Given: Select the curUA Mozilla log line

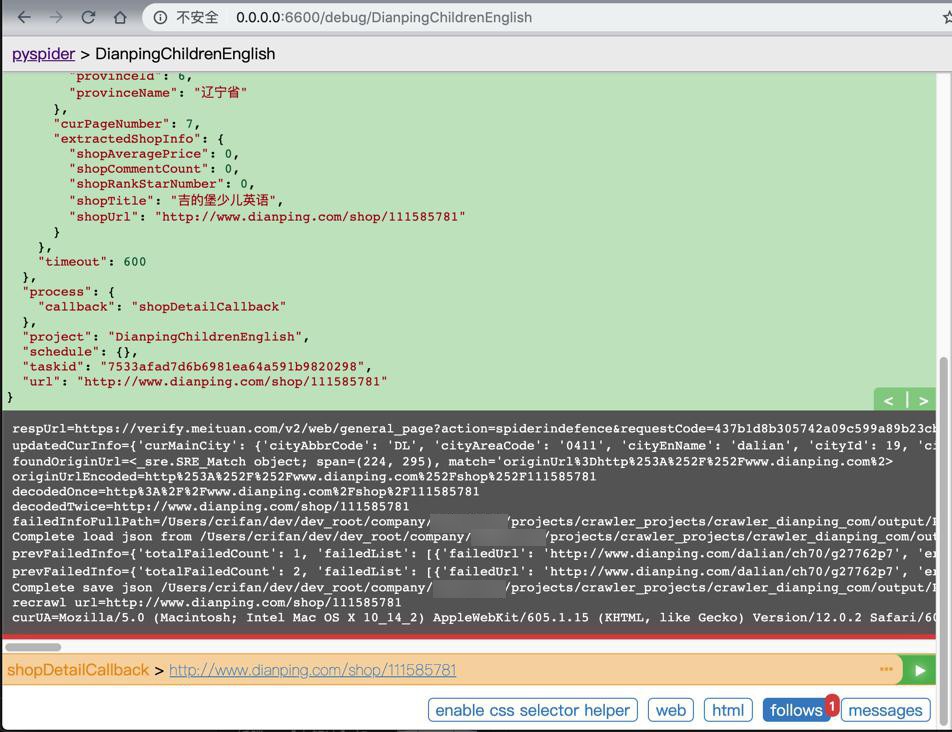Looking at the screenshot, I should tap(474, 618).
